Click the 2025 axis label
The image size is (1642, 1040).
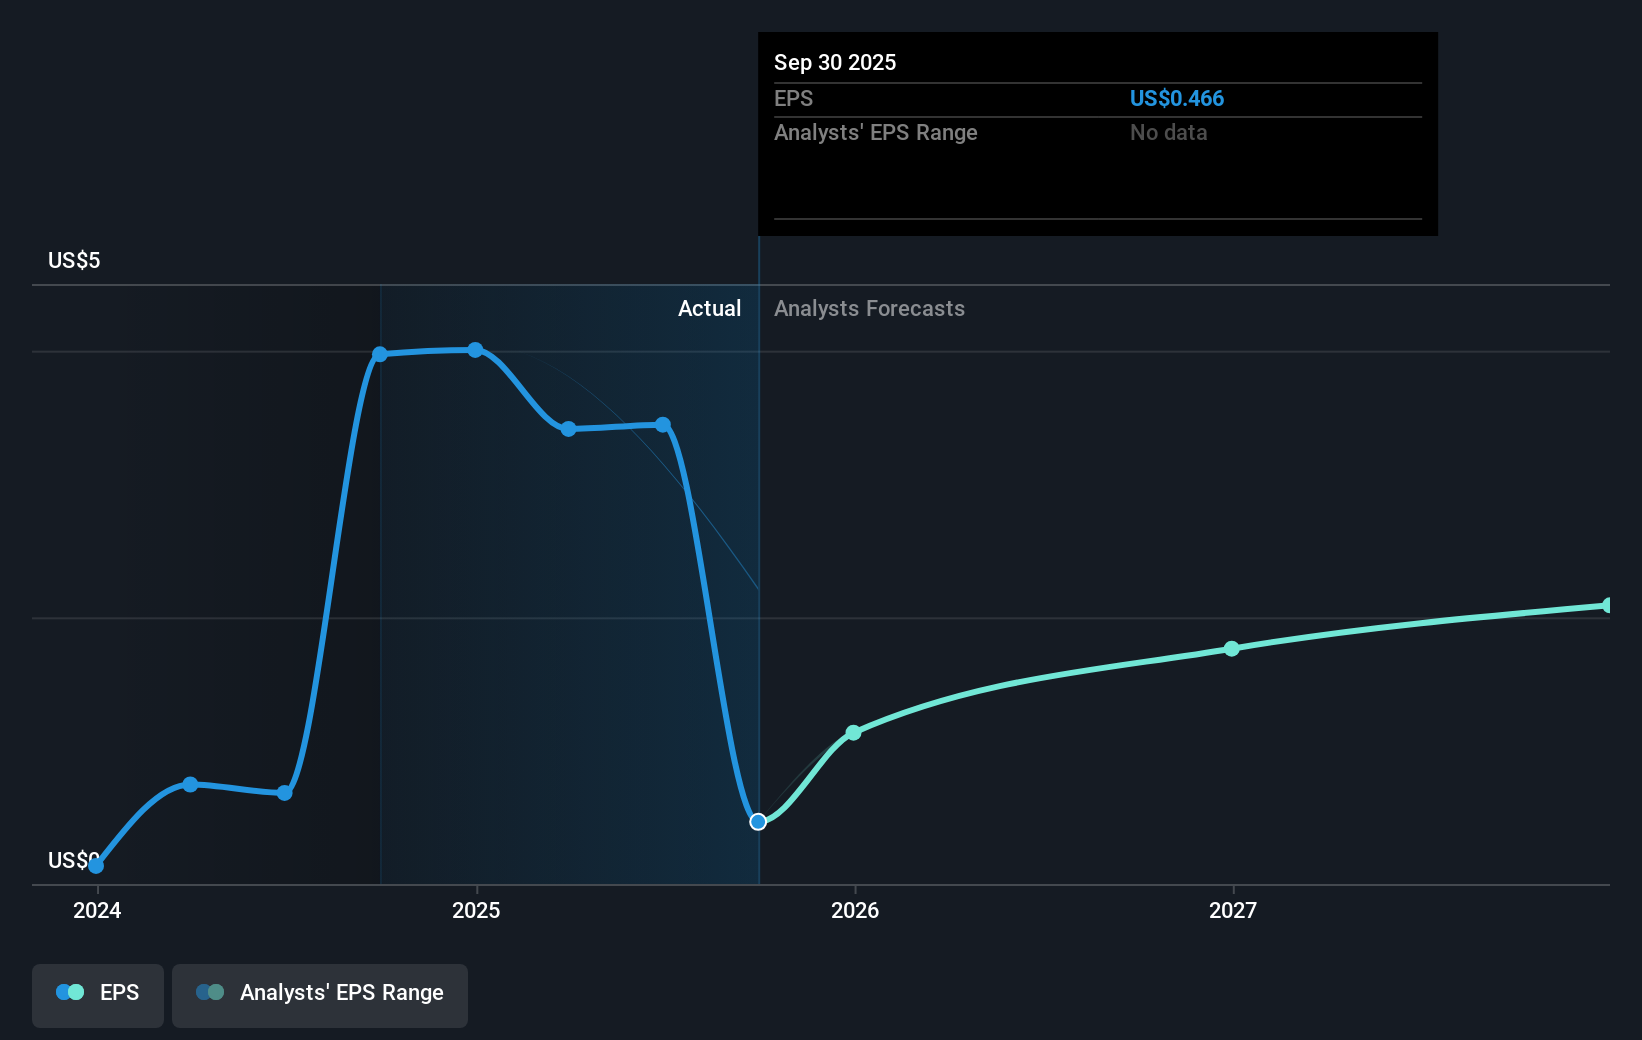[x=476, y=910]
